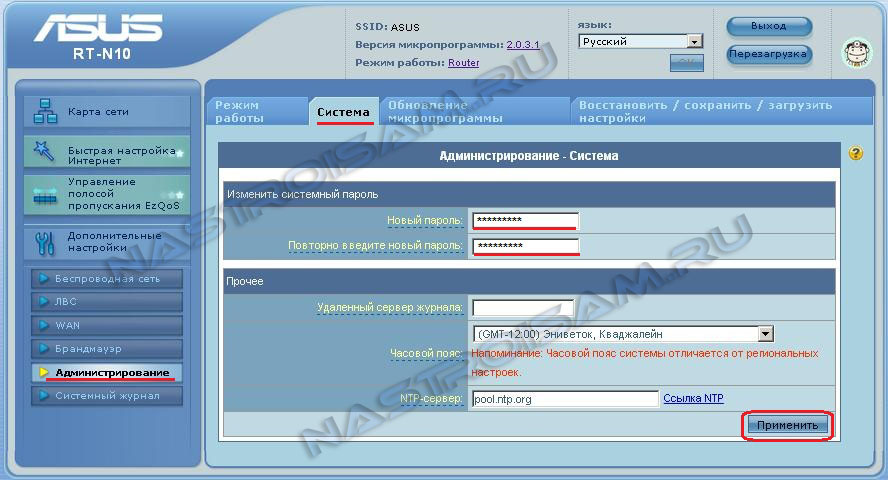Click the ASUS logo

(x=97, y=30)
